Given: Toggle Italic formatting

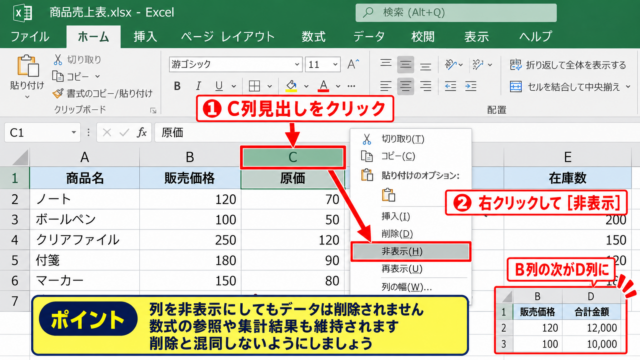Looking at the screenshot, I should pos(198,86).
